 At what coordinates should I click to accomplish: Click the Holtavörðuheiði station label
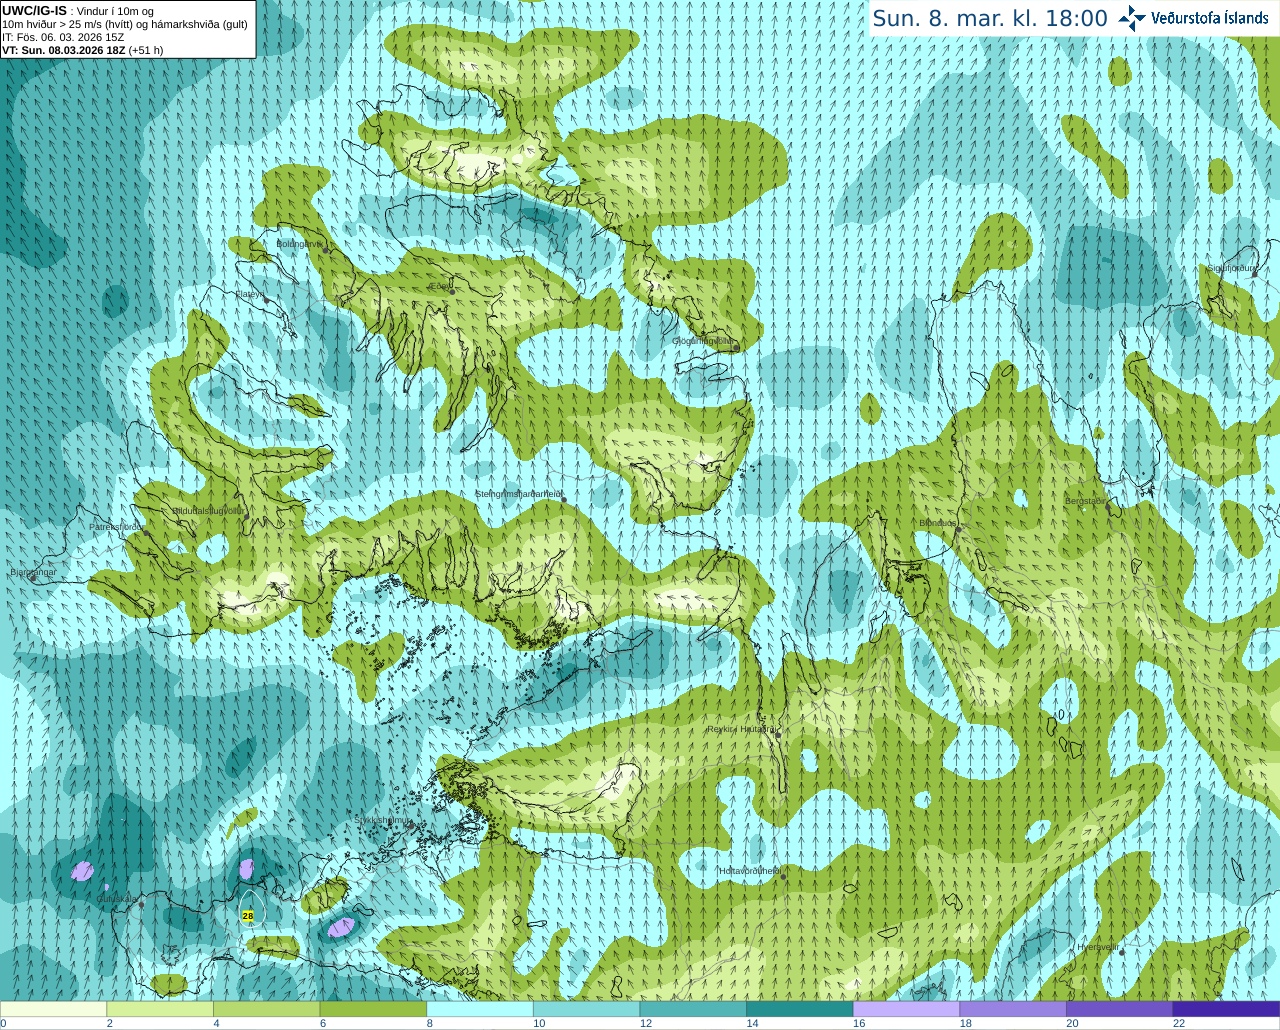click(x=749, y=871)
